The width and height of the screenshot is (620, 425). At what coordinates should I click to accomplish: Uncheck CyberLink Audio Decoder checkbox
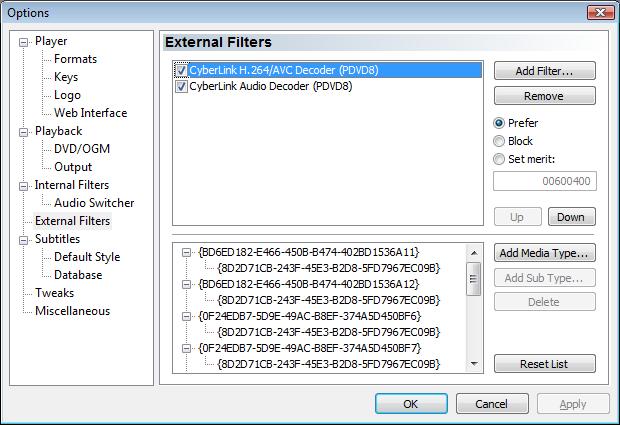click(181, 86)
